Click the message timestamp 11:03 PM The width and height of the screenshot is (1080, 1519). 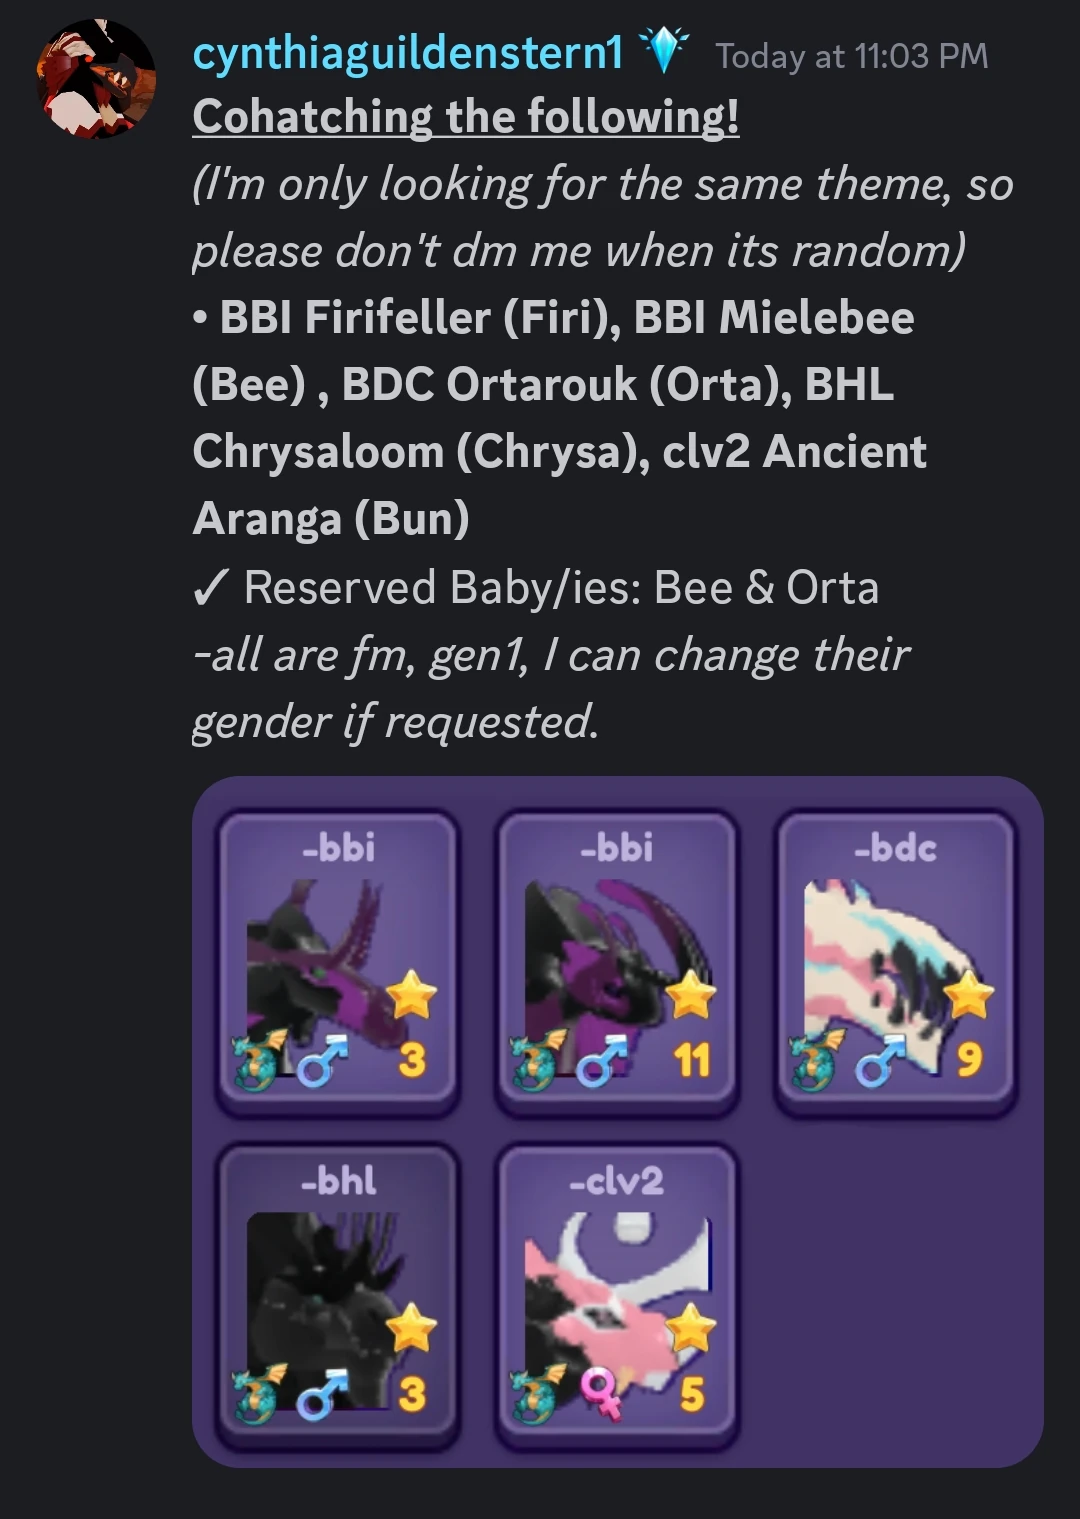coord(851,56)
